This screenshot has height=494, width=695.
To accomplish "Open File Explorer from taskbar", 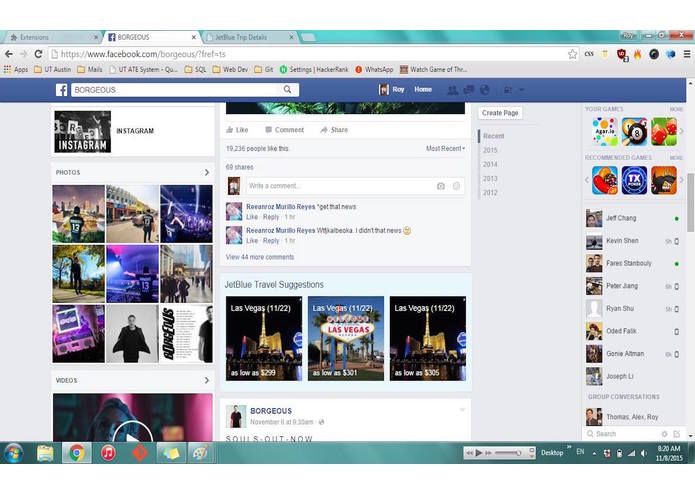I will click(45, 453).
